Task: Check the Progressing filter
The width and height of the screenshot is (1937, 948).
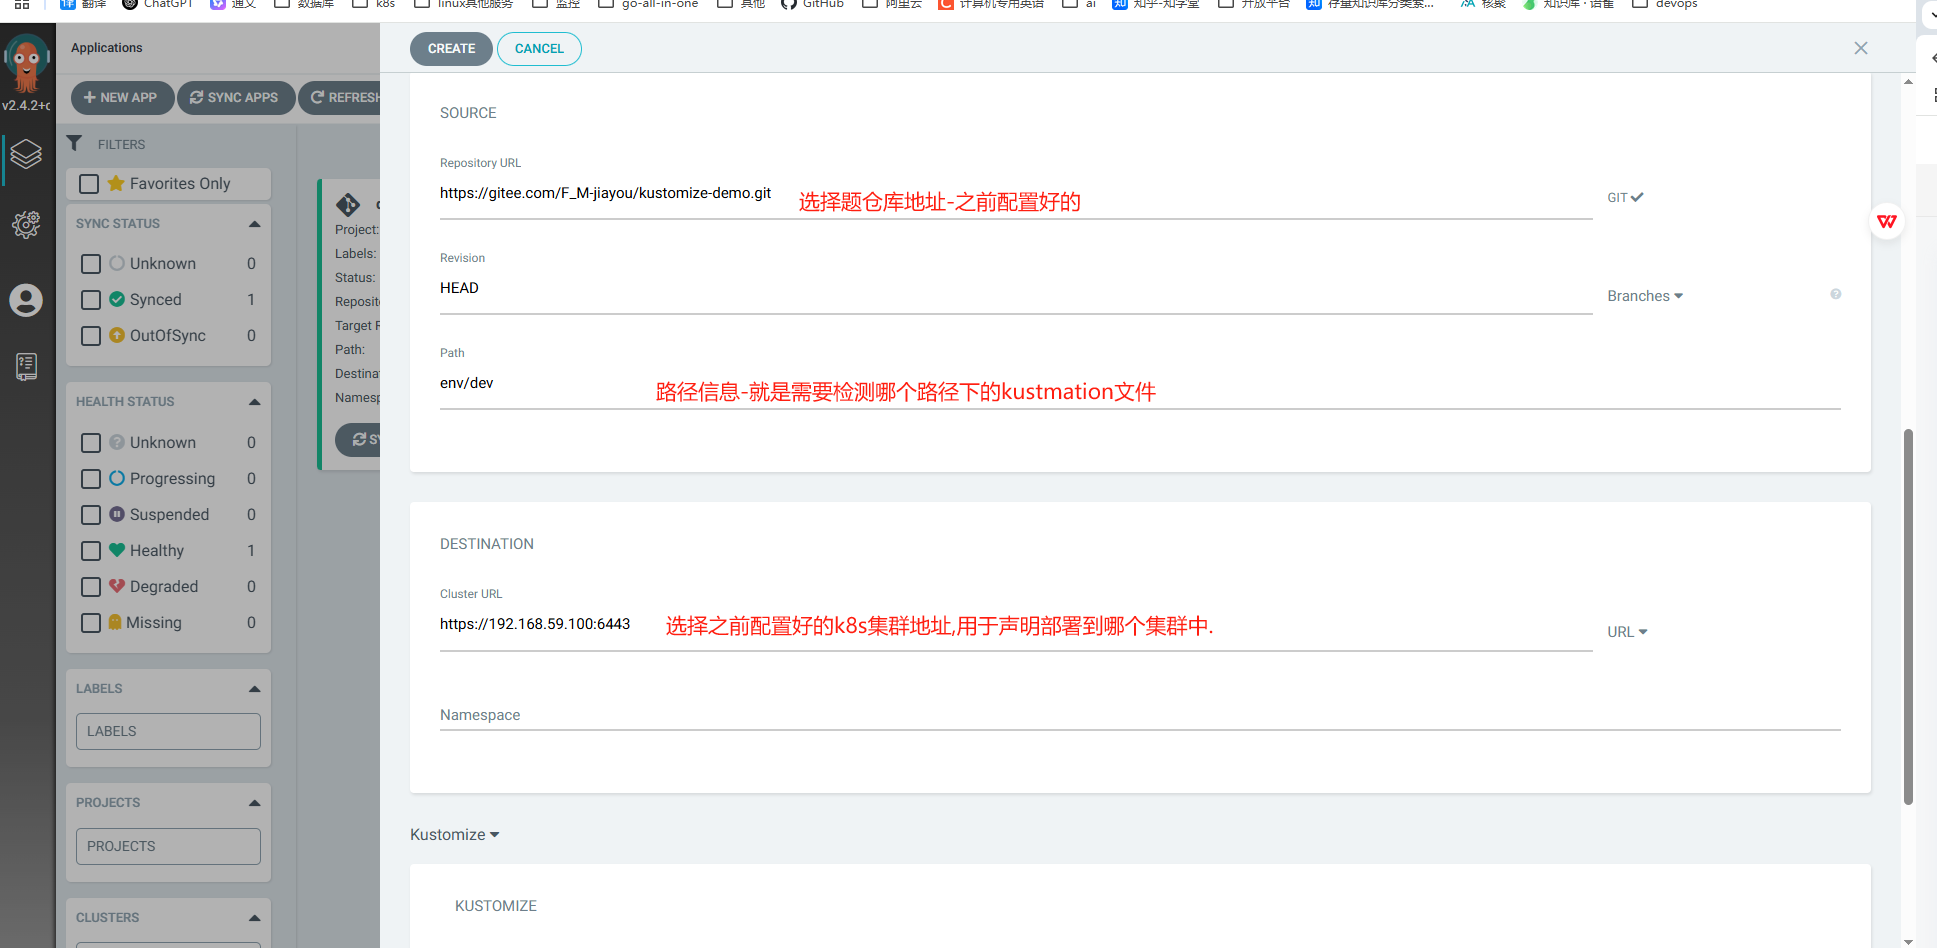Action: 91,479
